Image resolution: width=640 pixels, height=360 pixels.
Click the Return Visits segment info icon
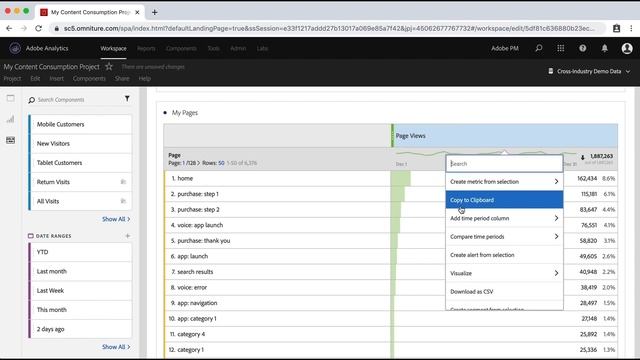pos(123,182)
